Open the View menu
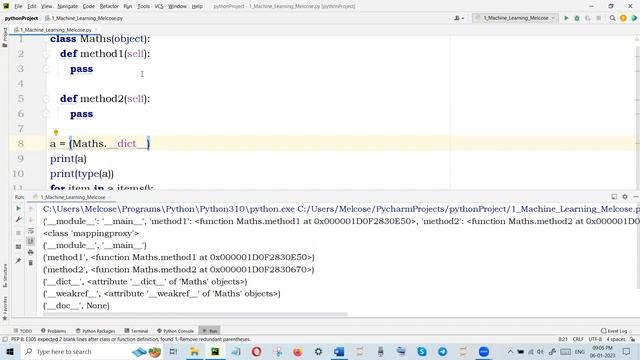Screen dimensions: 640x360 pyautogui.click(x=47, y=6)
